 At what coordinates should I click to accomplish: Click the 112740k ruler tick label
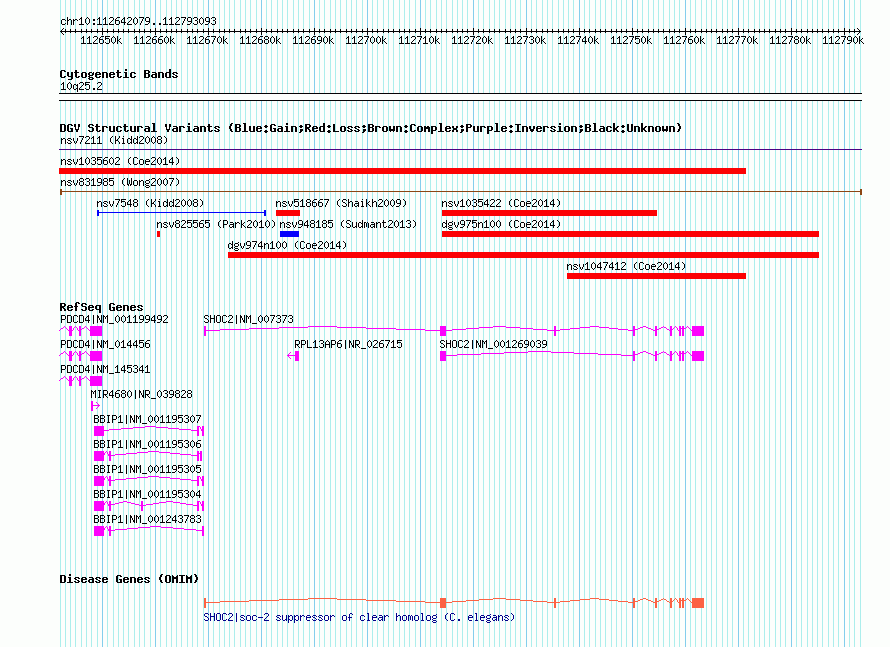point(578,40)
